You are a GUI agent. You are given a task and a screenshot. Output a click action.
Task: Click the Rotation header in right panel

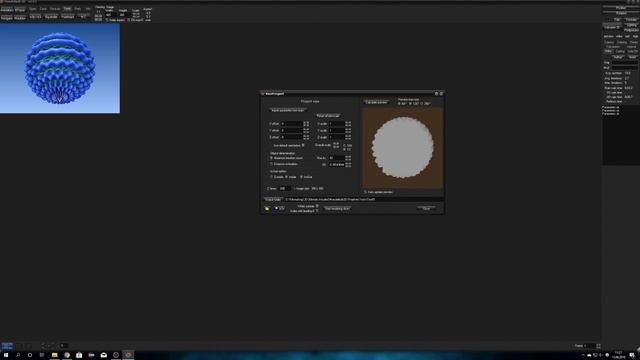click(621, 13)
